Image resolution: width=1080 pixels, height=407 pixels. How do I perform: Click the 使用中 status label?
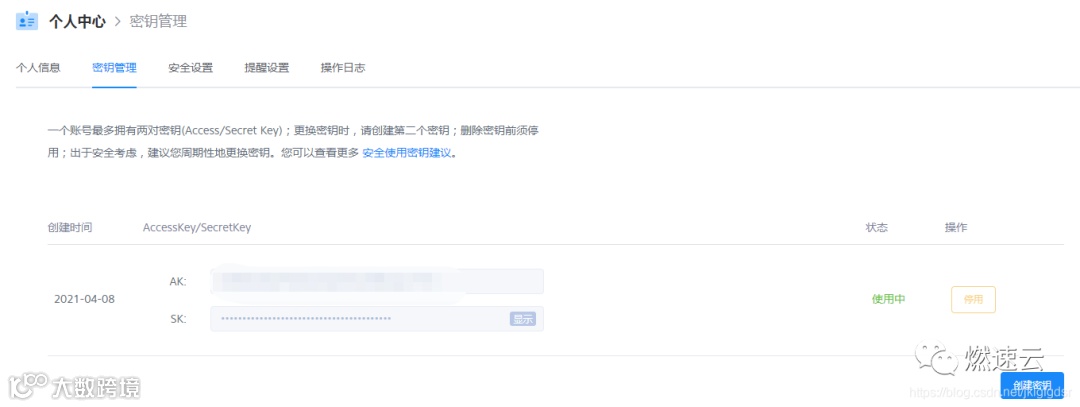[x=889, y=299]
